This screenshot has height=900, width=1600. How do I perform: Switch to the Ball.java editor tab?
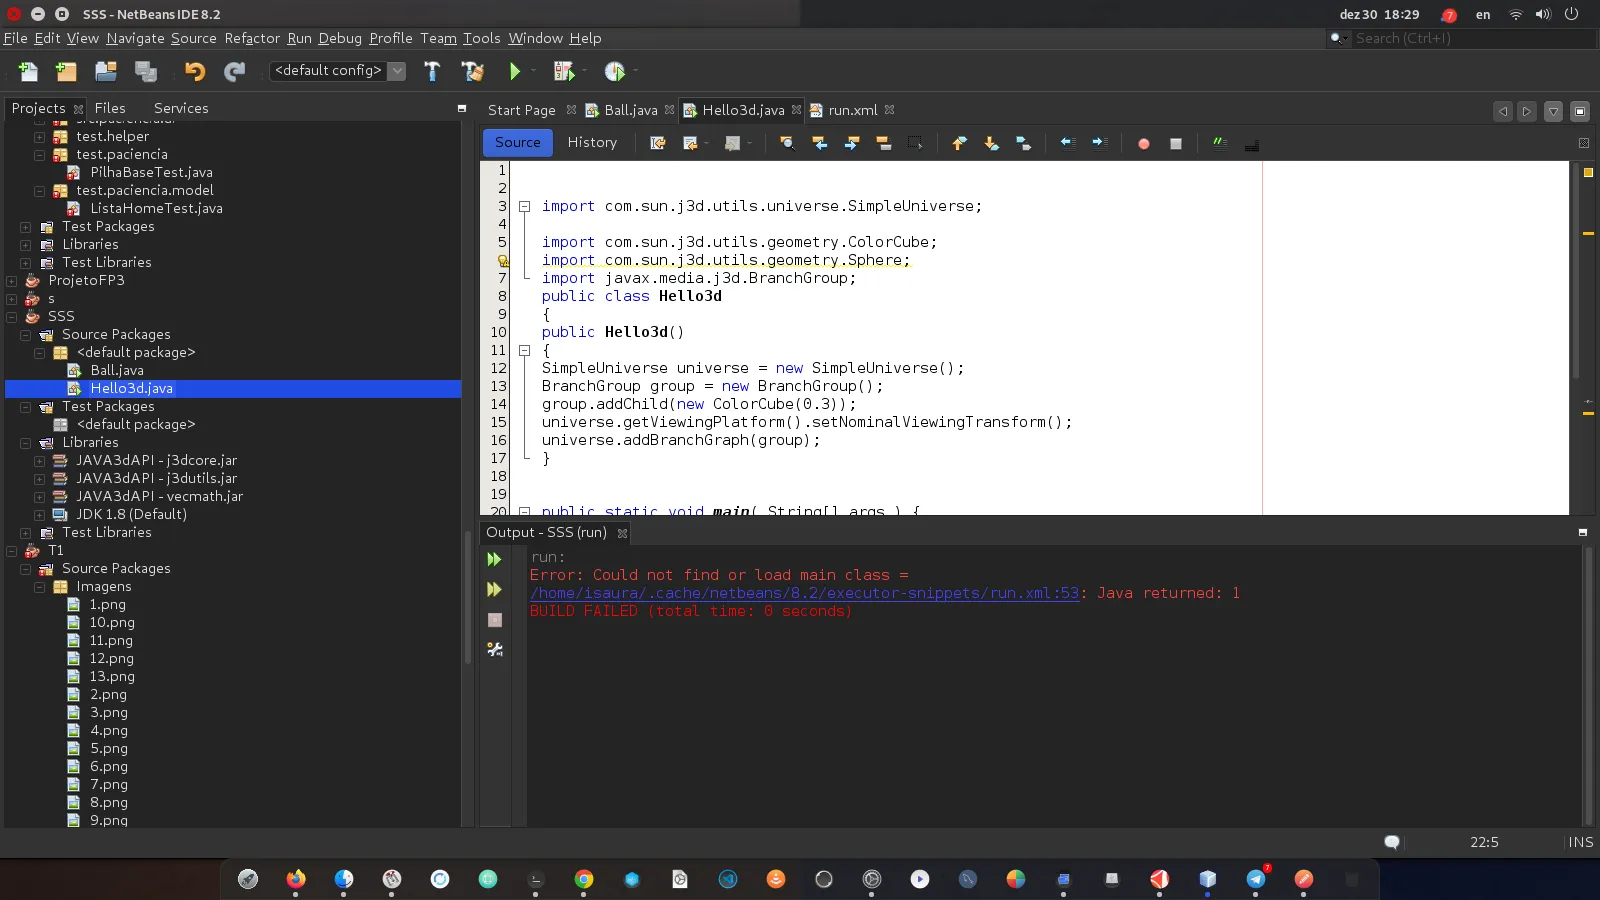tap(630, 110)
